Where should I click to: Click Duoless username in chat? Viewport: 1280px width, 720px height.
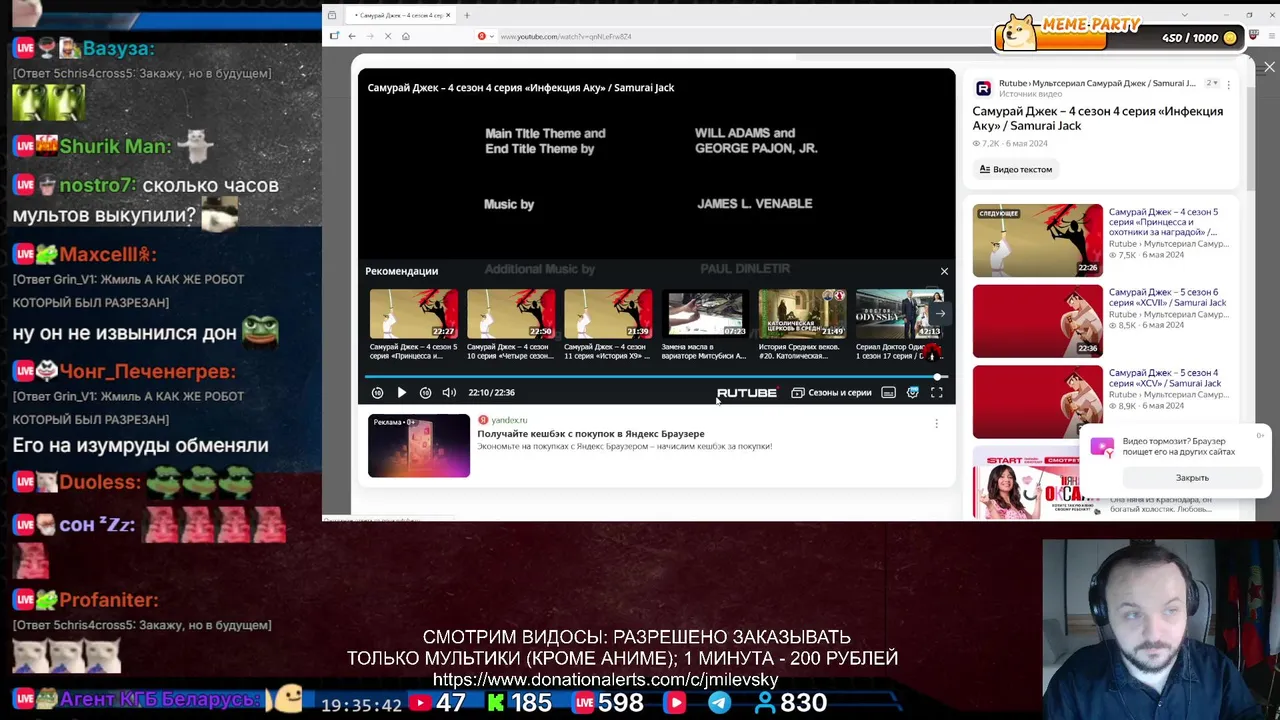point(99,482)
